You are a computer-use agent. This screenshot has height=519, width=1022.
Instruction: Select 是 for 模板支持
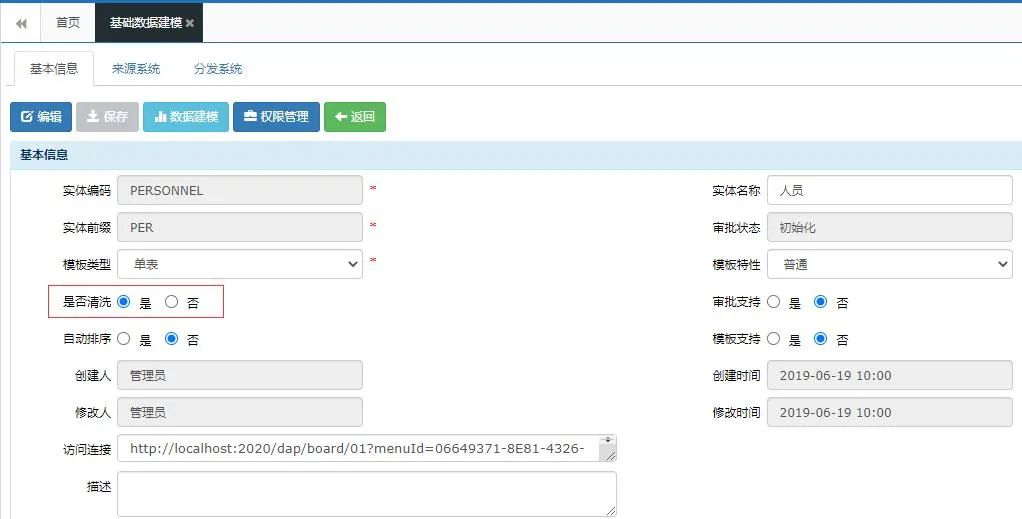pyautogui.click(x=774, y=339)
